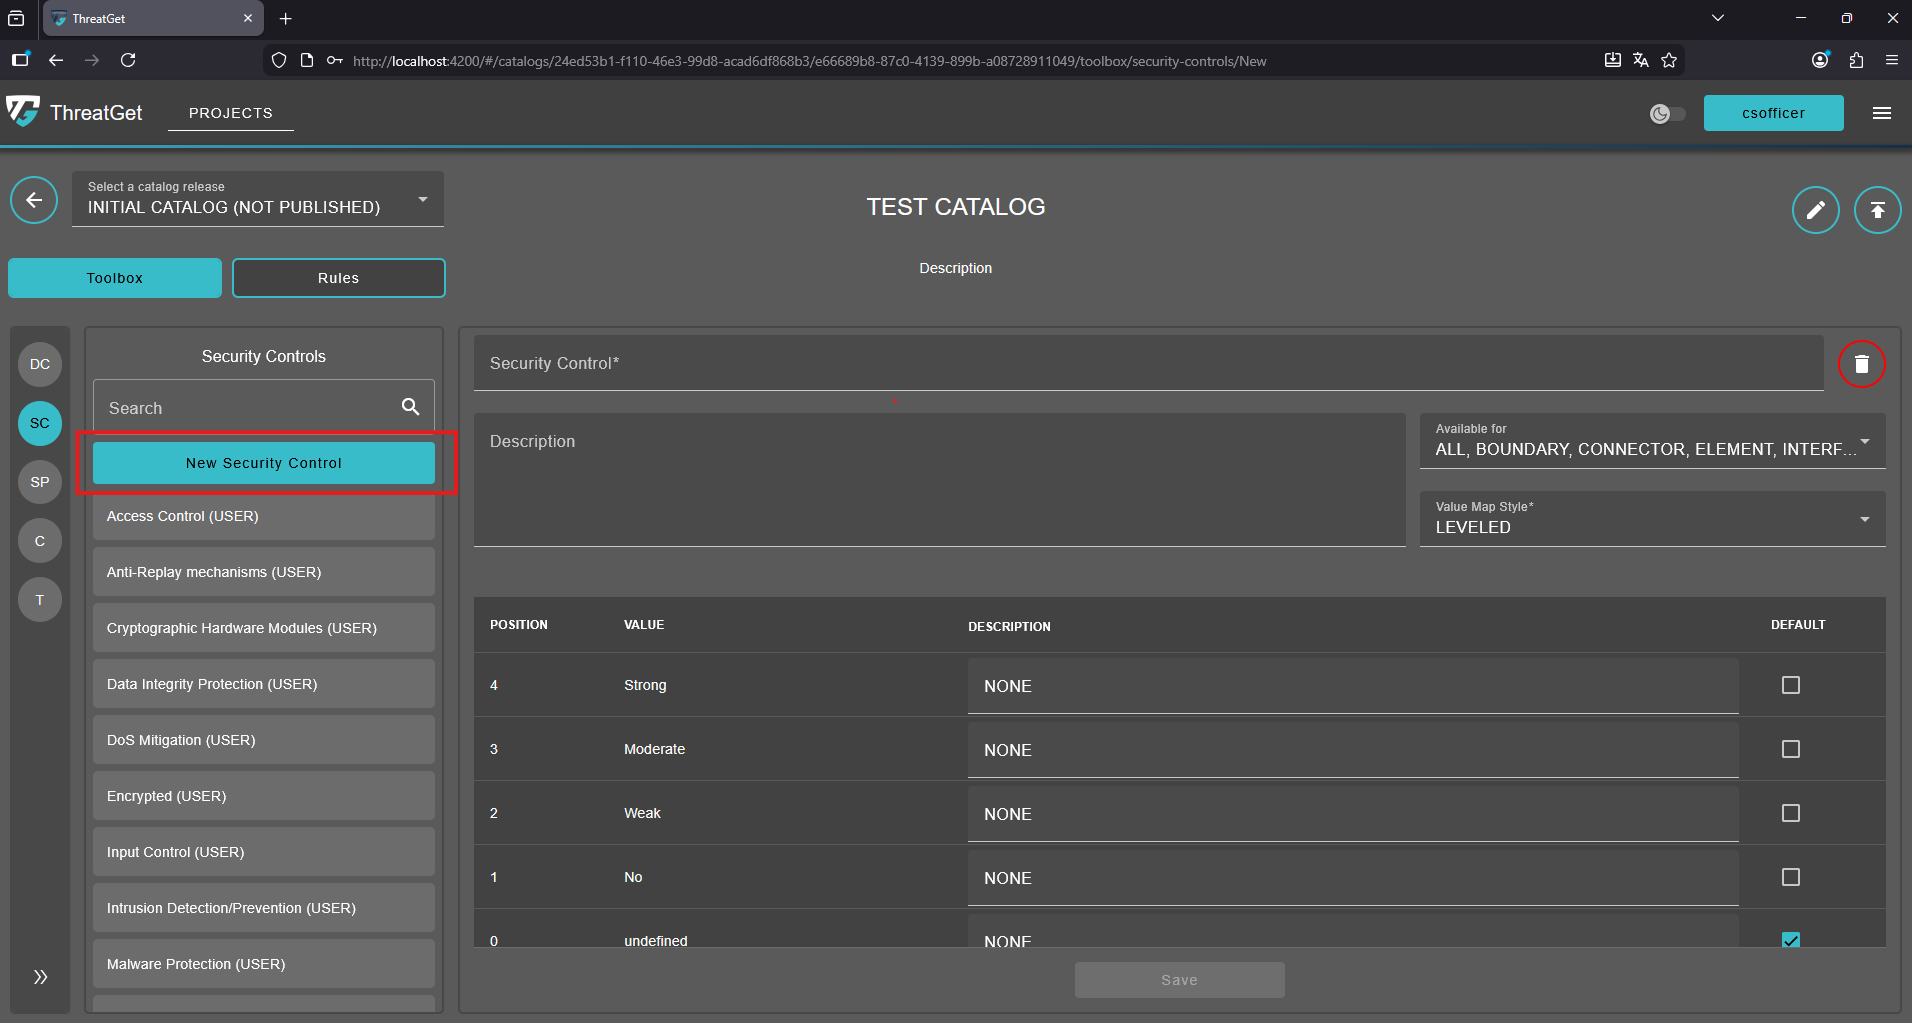Uncheck Default on the undefined value row

click(1789, 939)
